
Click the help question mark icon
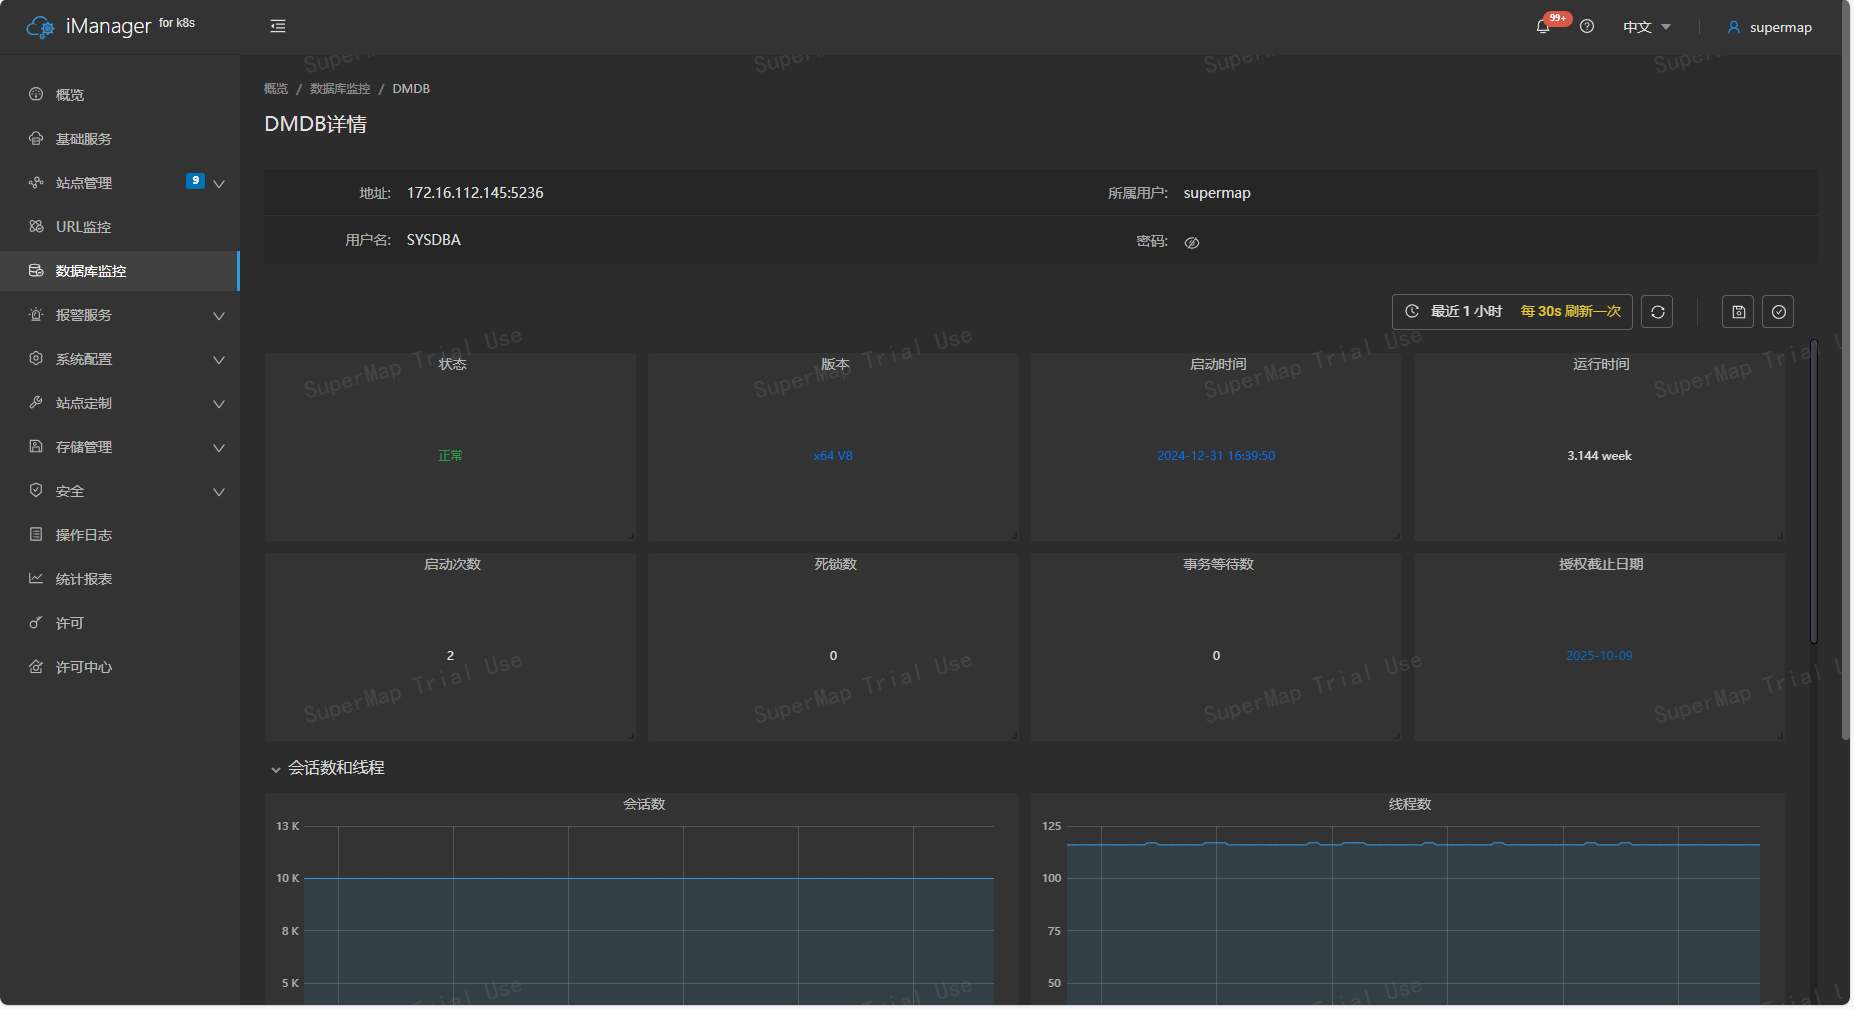(1586, 26)
